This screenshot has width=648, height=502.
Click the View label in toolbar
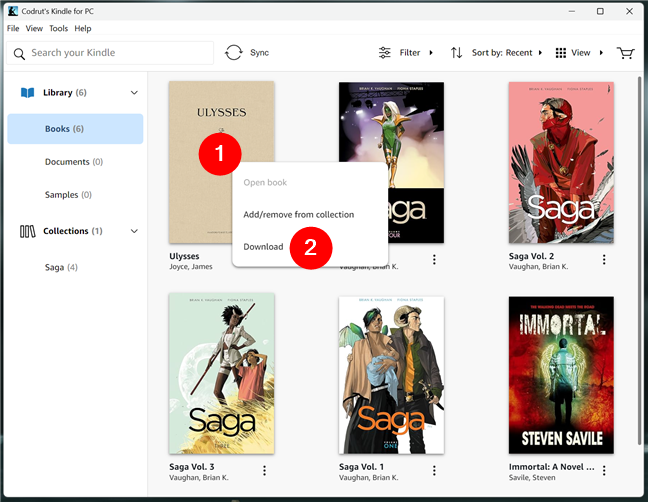coord(581,53)
